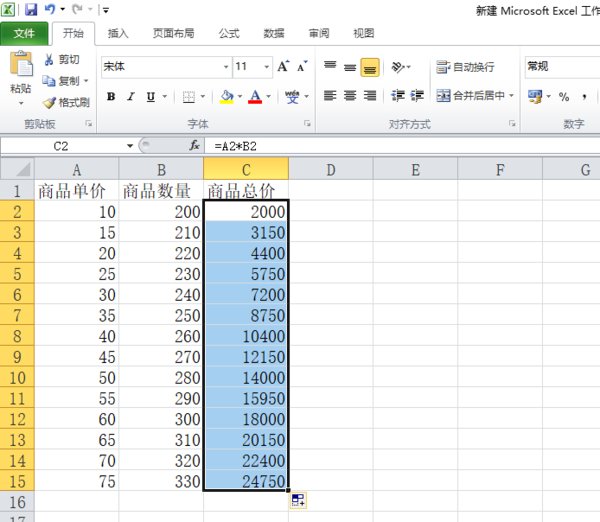This screenshot has height=522, width=600.
Task: Click the Excel application icon in title bar
Action: (8, 10)
